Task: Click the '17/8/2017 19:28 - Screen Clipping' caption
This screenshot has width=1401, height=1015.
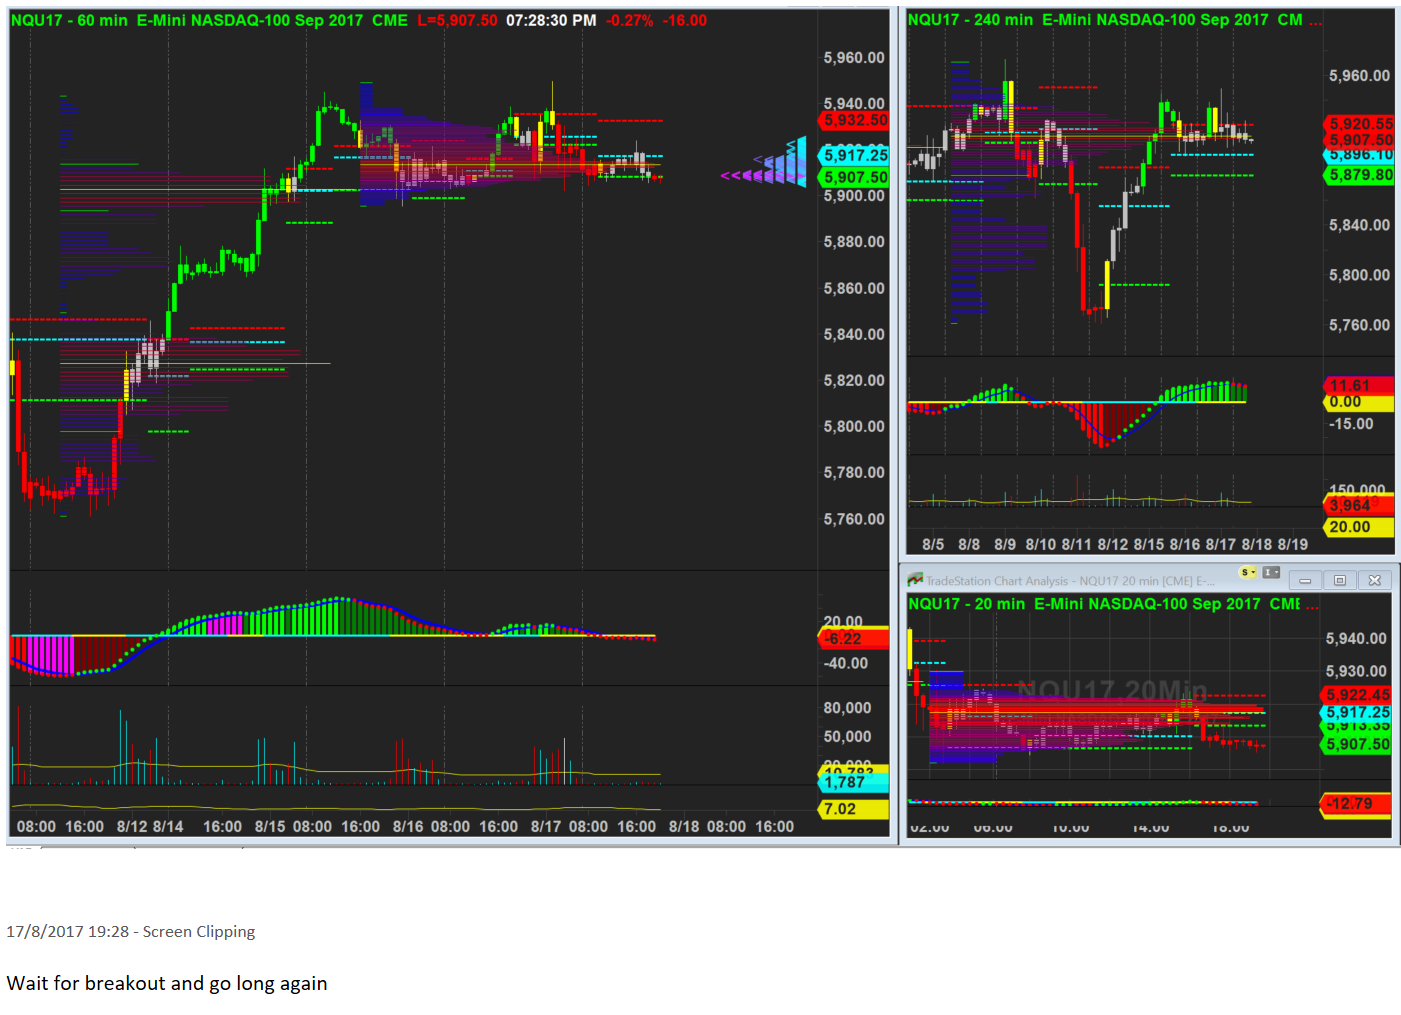Action: (x=131, y=932)
